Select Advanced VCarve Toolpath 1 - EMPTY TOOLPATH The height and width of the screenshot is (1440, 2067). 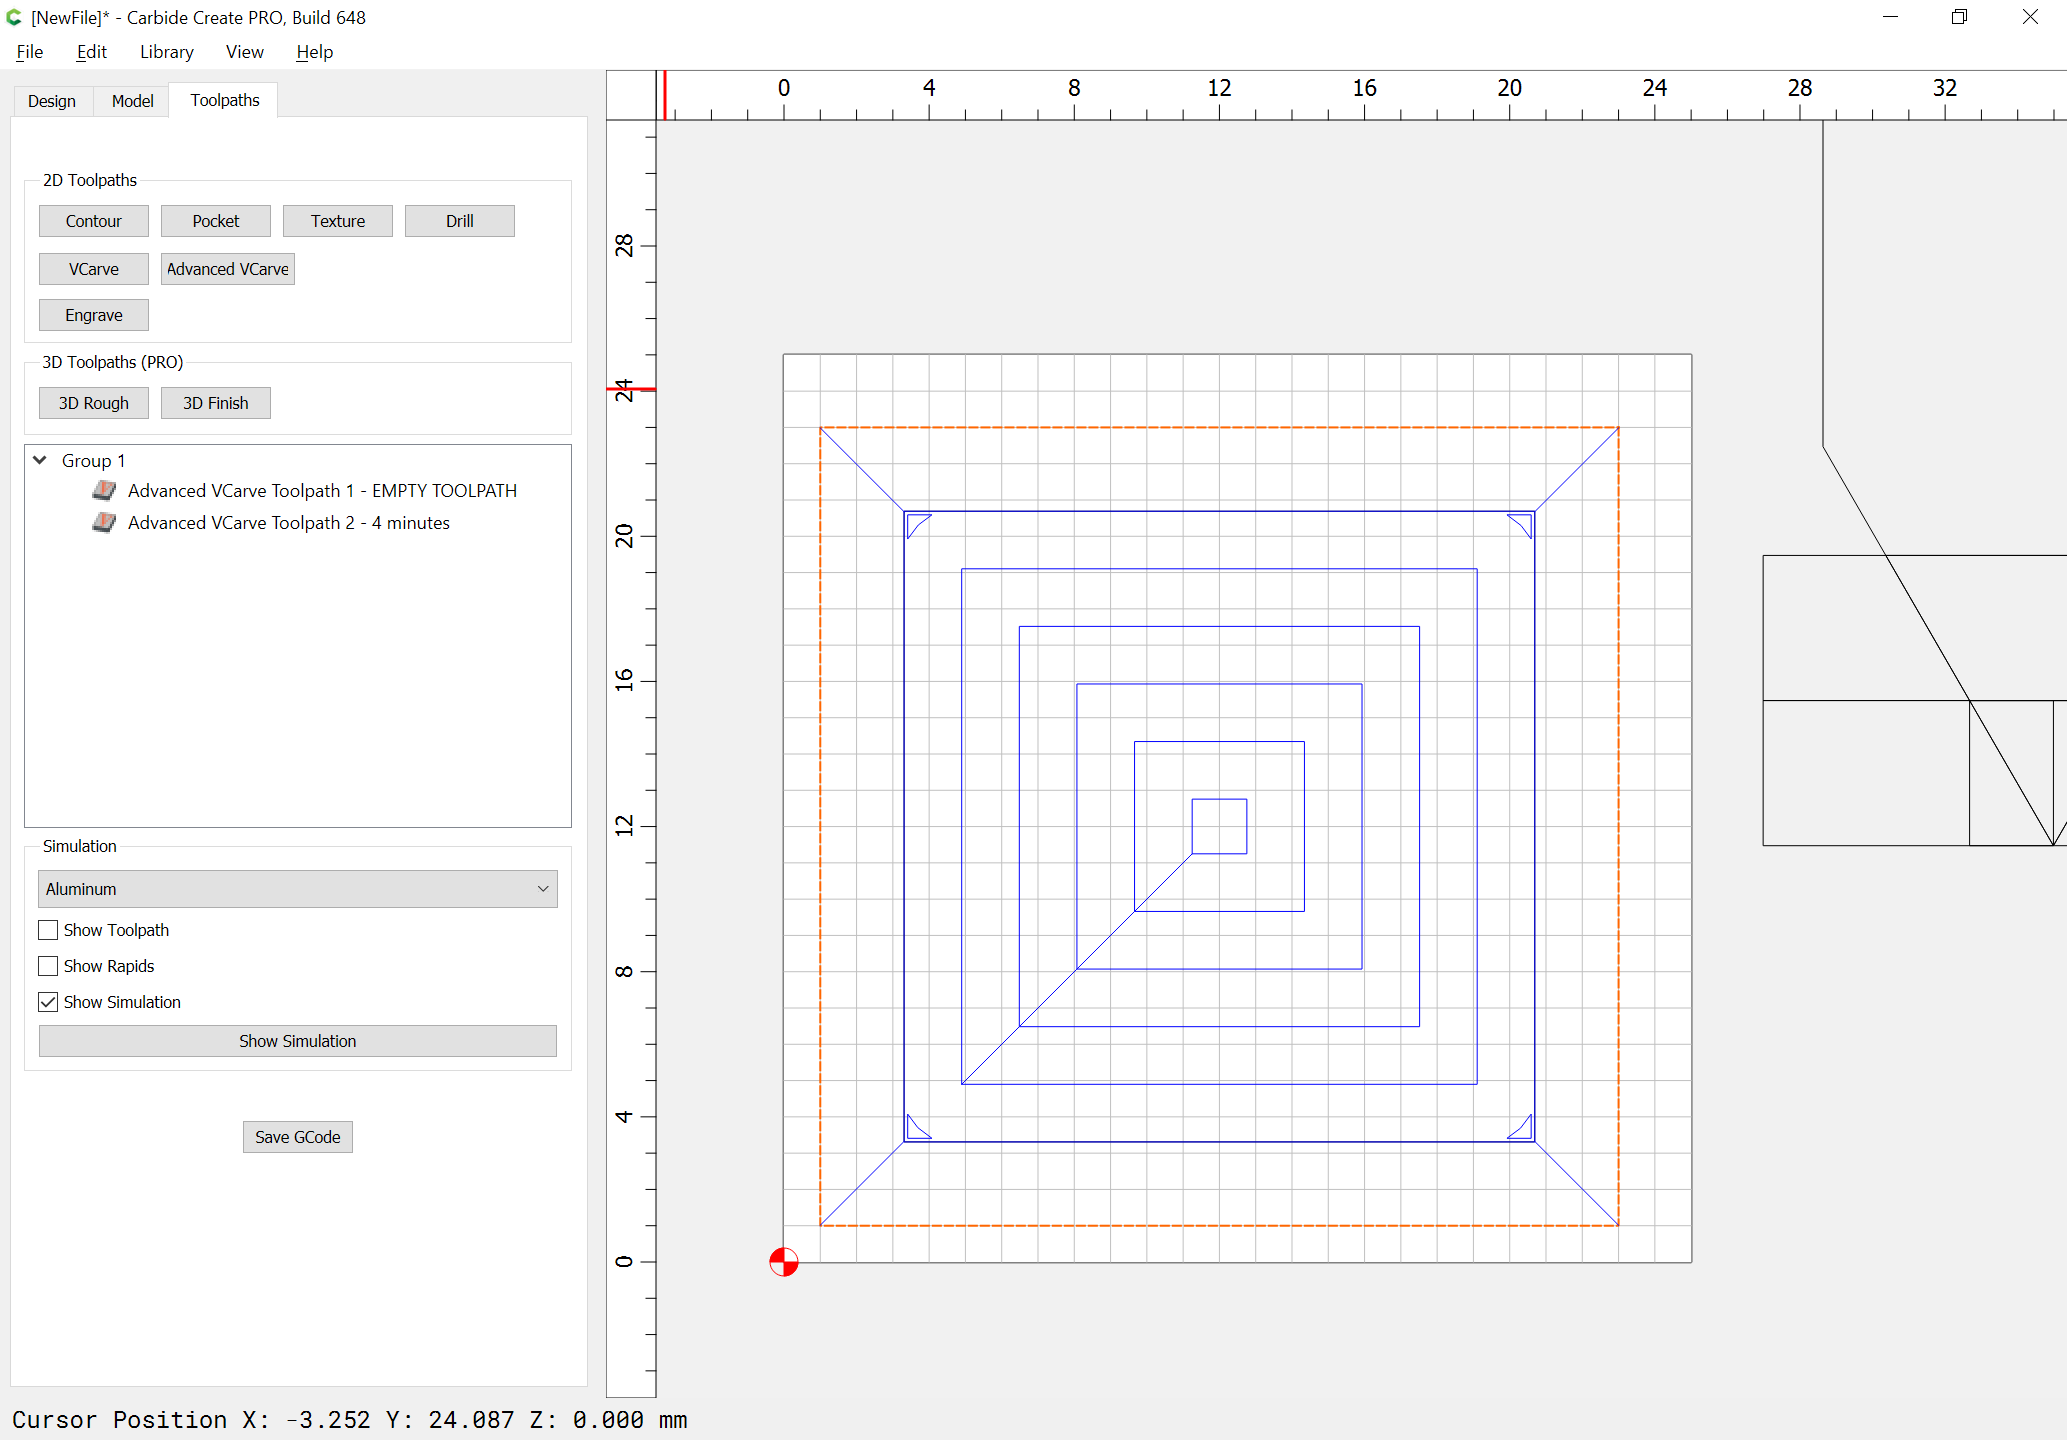[322, 491]
